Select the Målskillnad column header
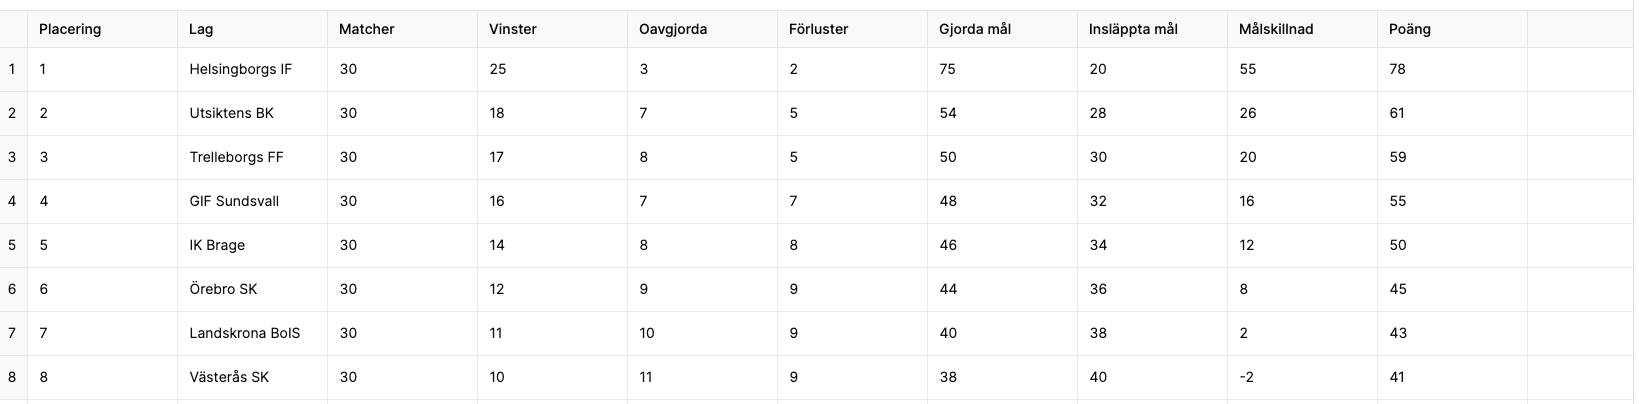1639x404 pixels. pos(1302,29)
